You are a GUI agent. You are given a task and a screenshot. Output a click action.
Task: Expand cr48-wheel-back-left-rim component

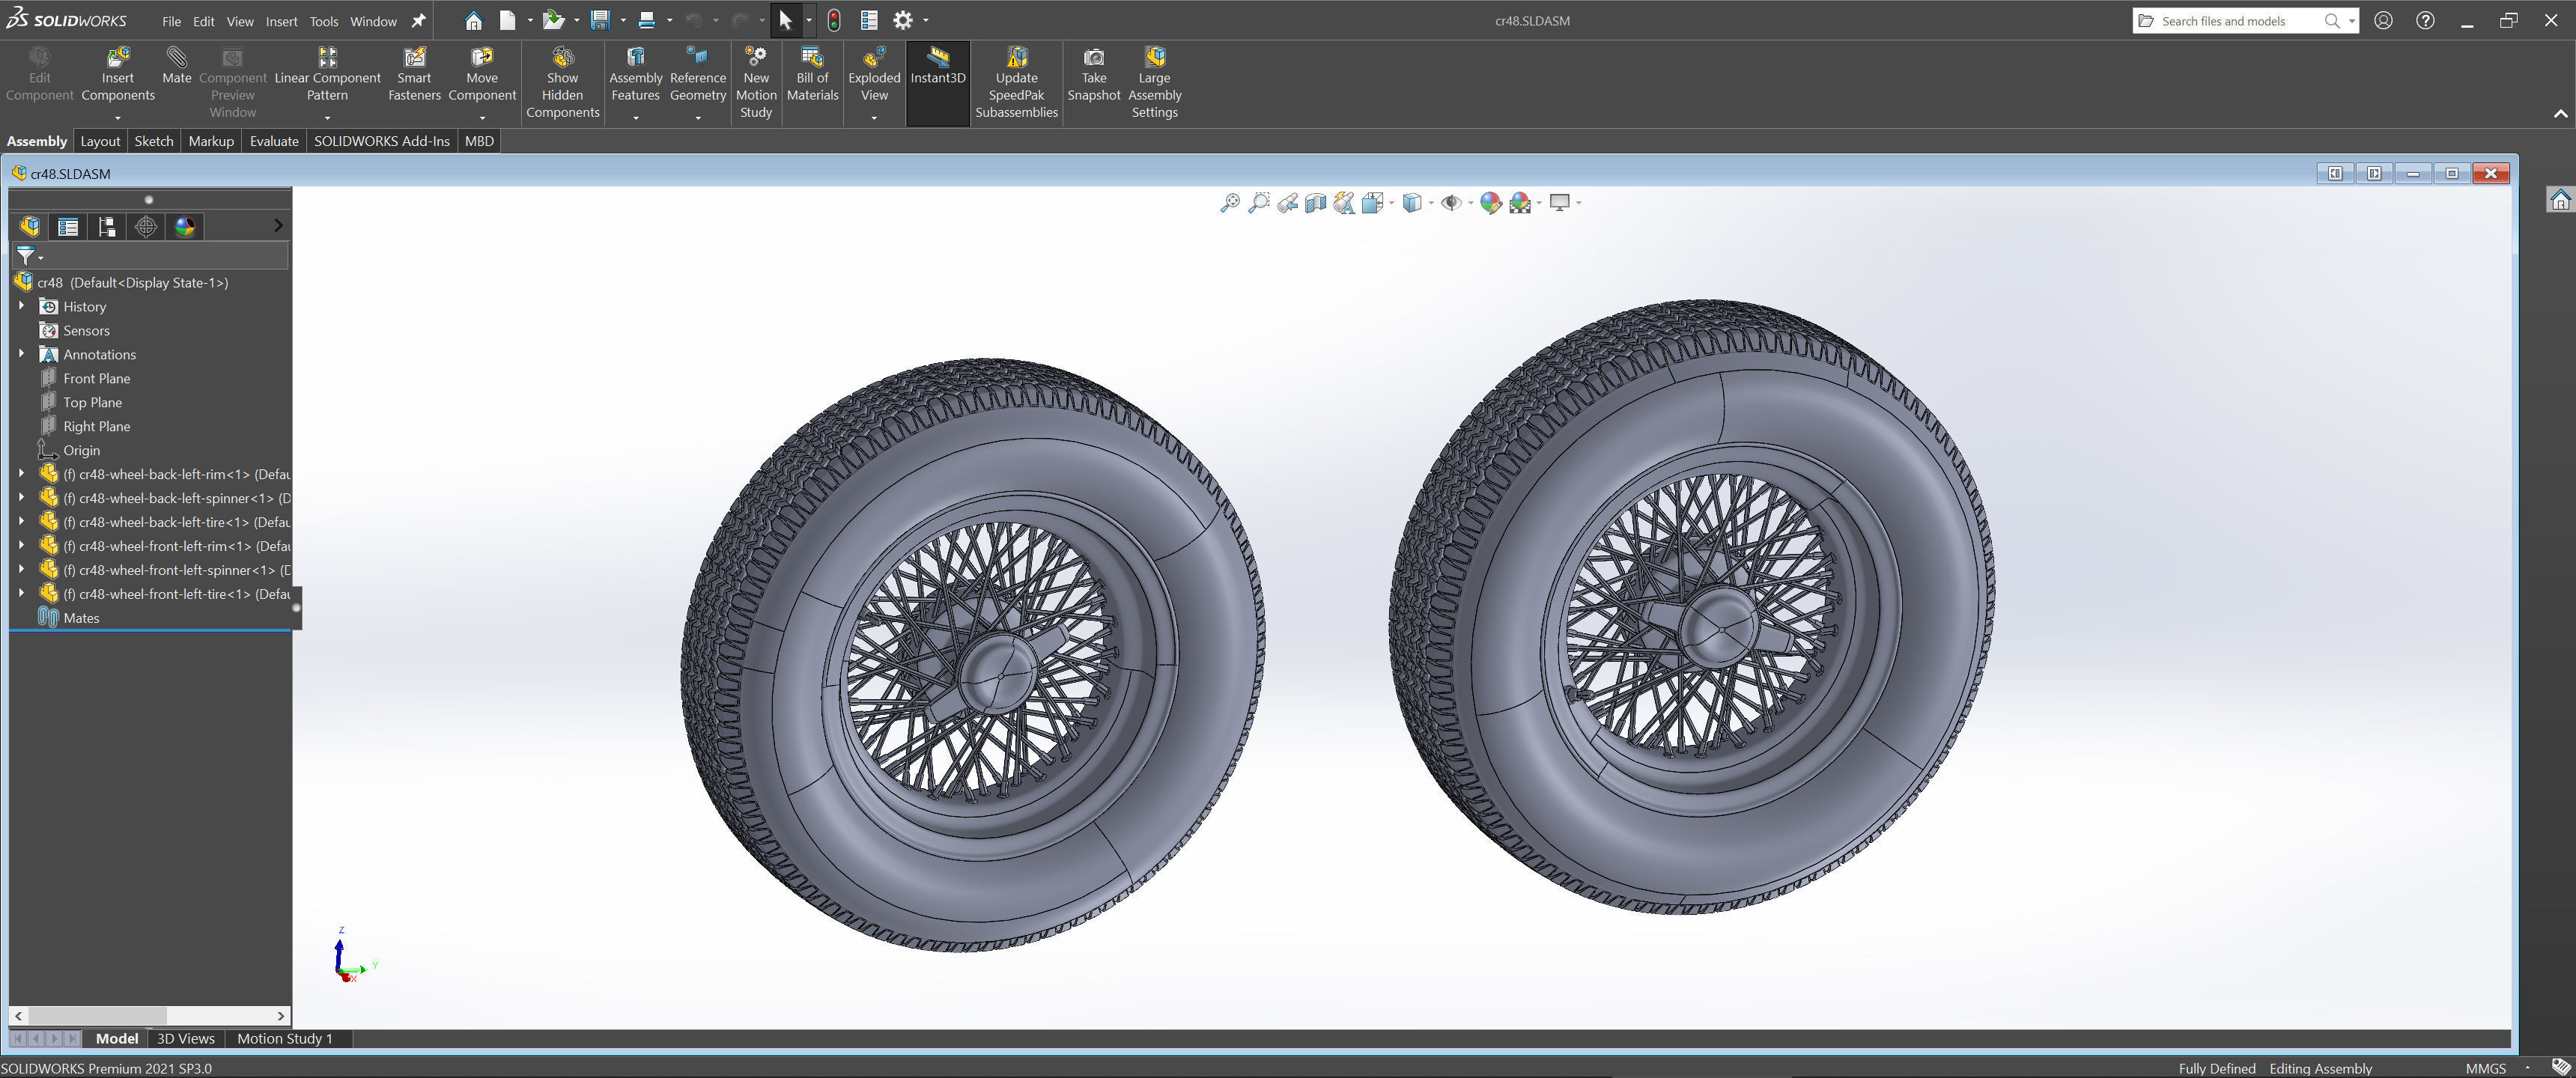(x=21, y=474)
